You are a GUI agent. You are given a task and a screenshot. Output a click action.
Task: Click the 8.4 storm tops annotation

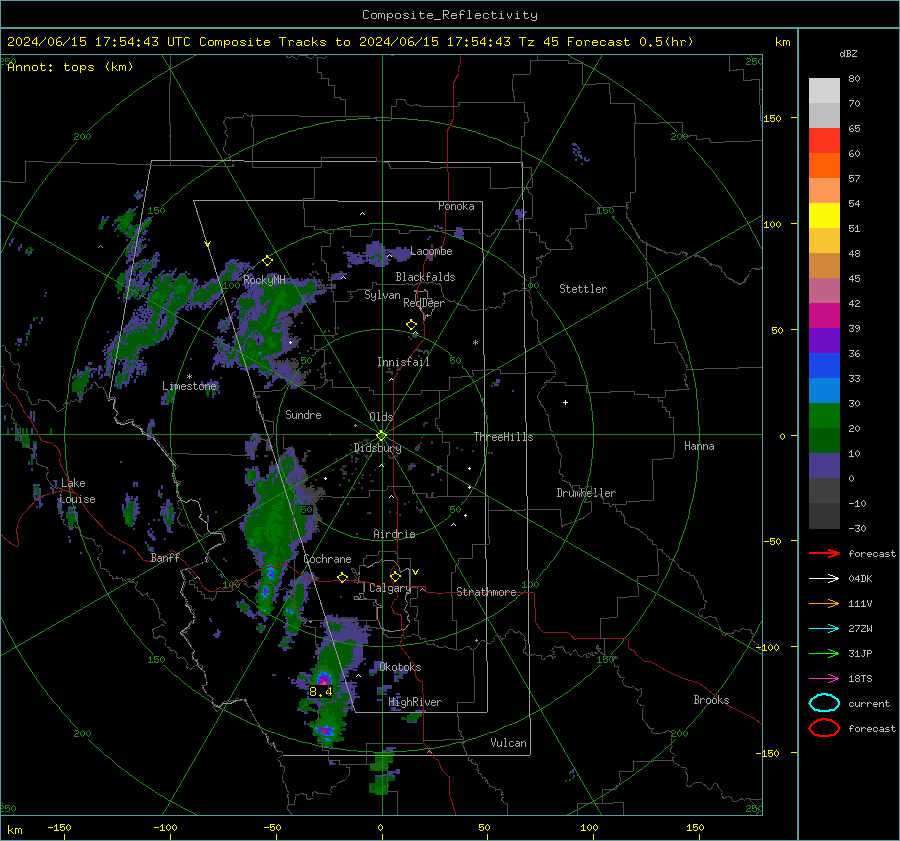321,692
